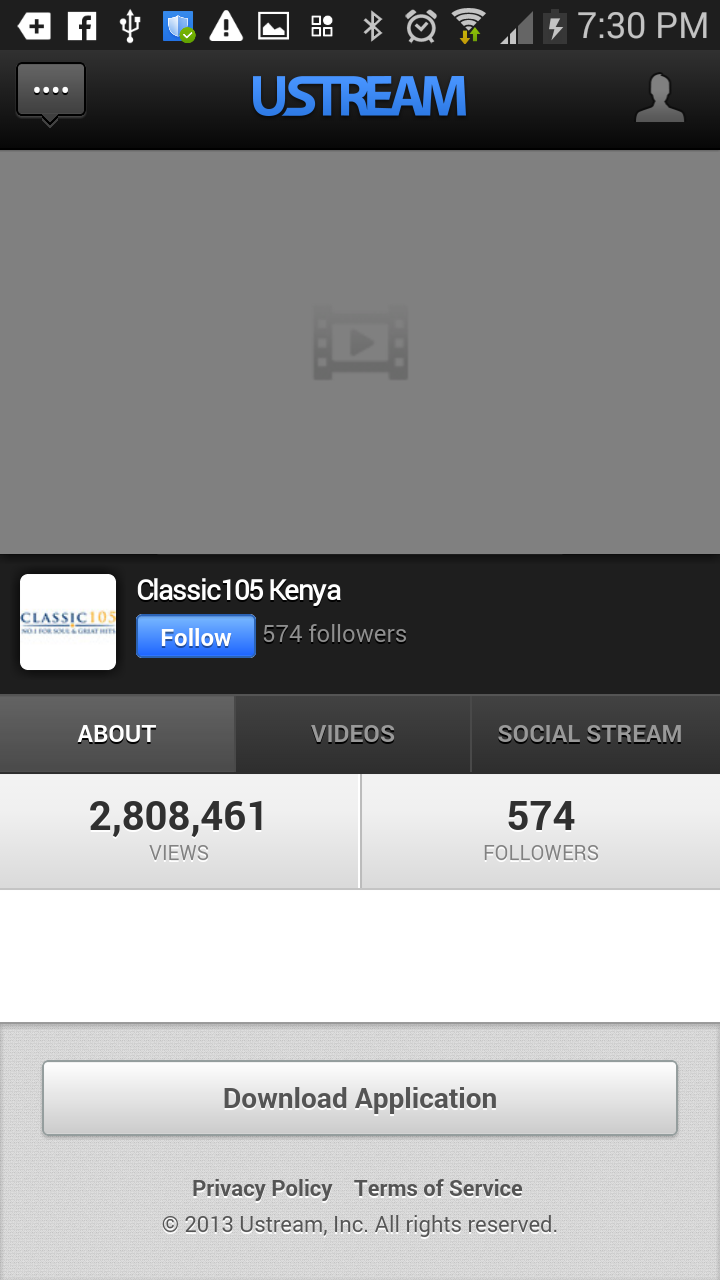Tap the 2,808,461 views counter
720x1280 pixels.
click(179, 831)
